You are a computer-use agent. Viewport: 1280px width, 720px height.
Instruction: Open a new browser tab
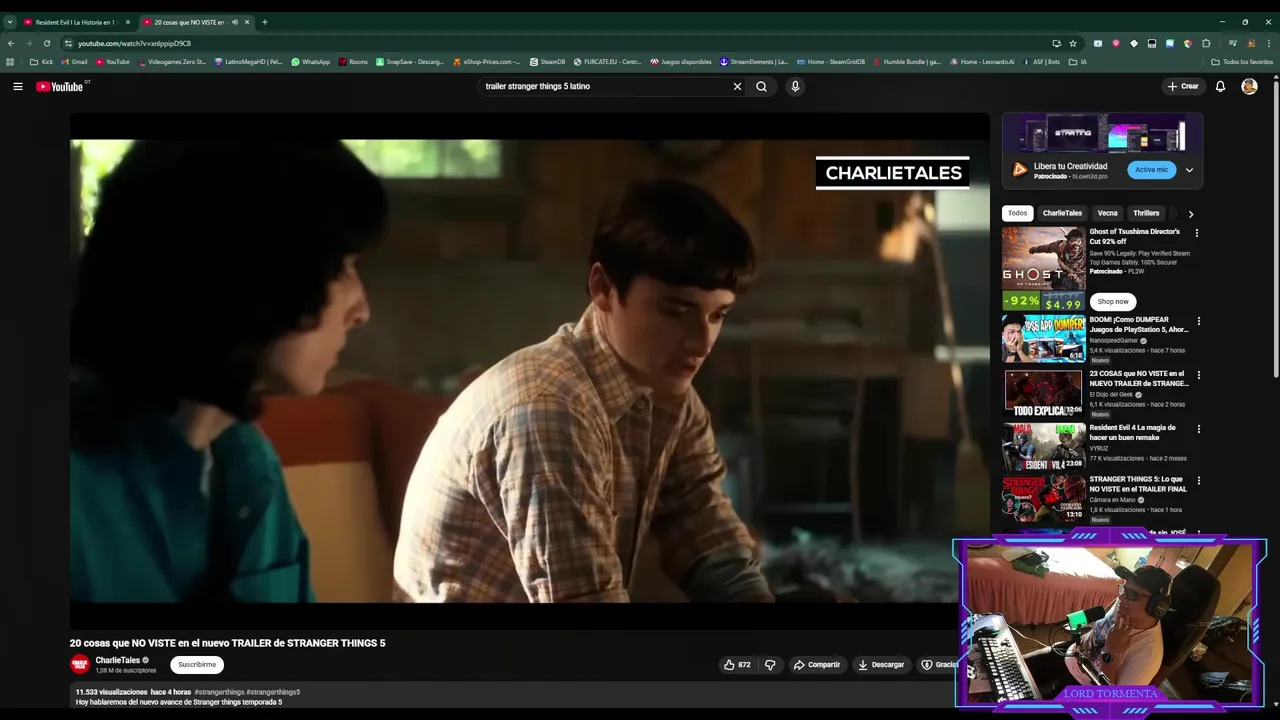pyautogui.click(x=264, y=22)
